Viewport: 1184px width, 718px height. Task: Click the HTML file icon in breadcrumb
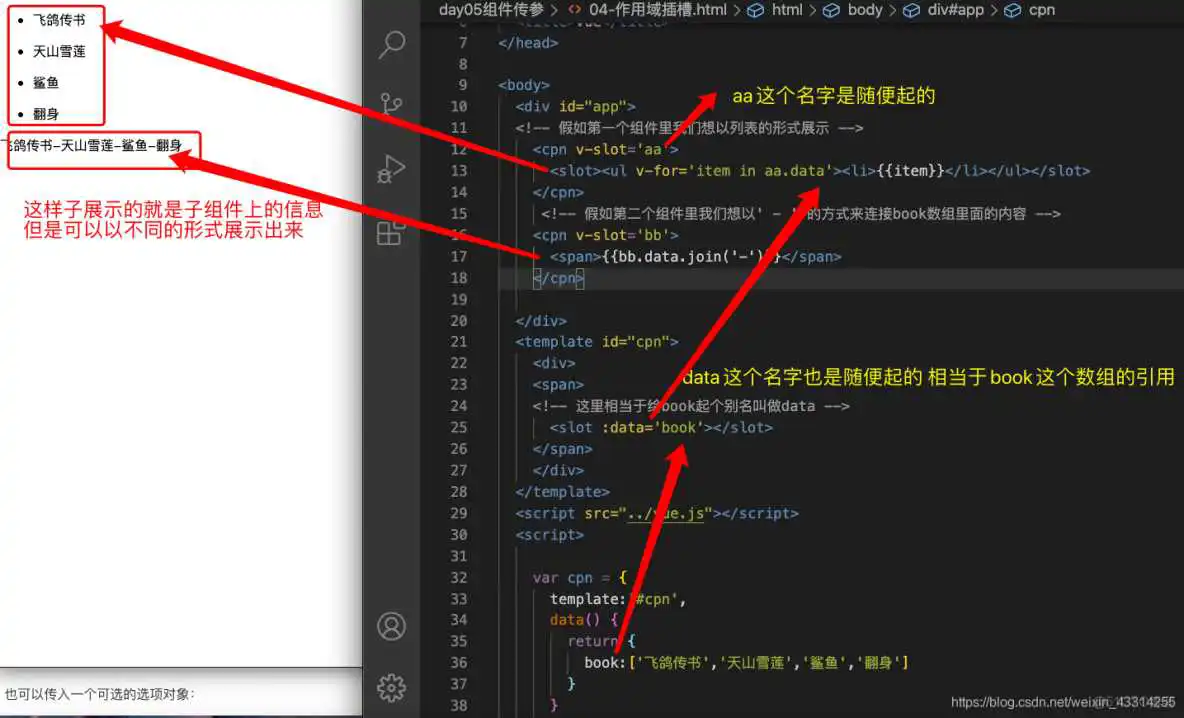575,10
